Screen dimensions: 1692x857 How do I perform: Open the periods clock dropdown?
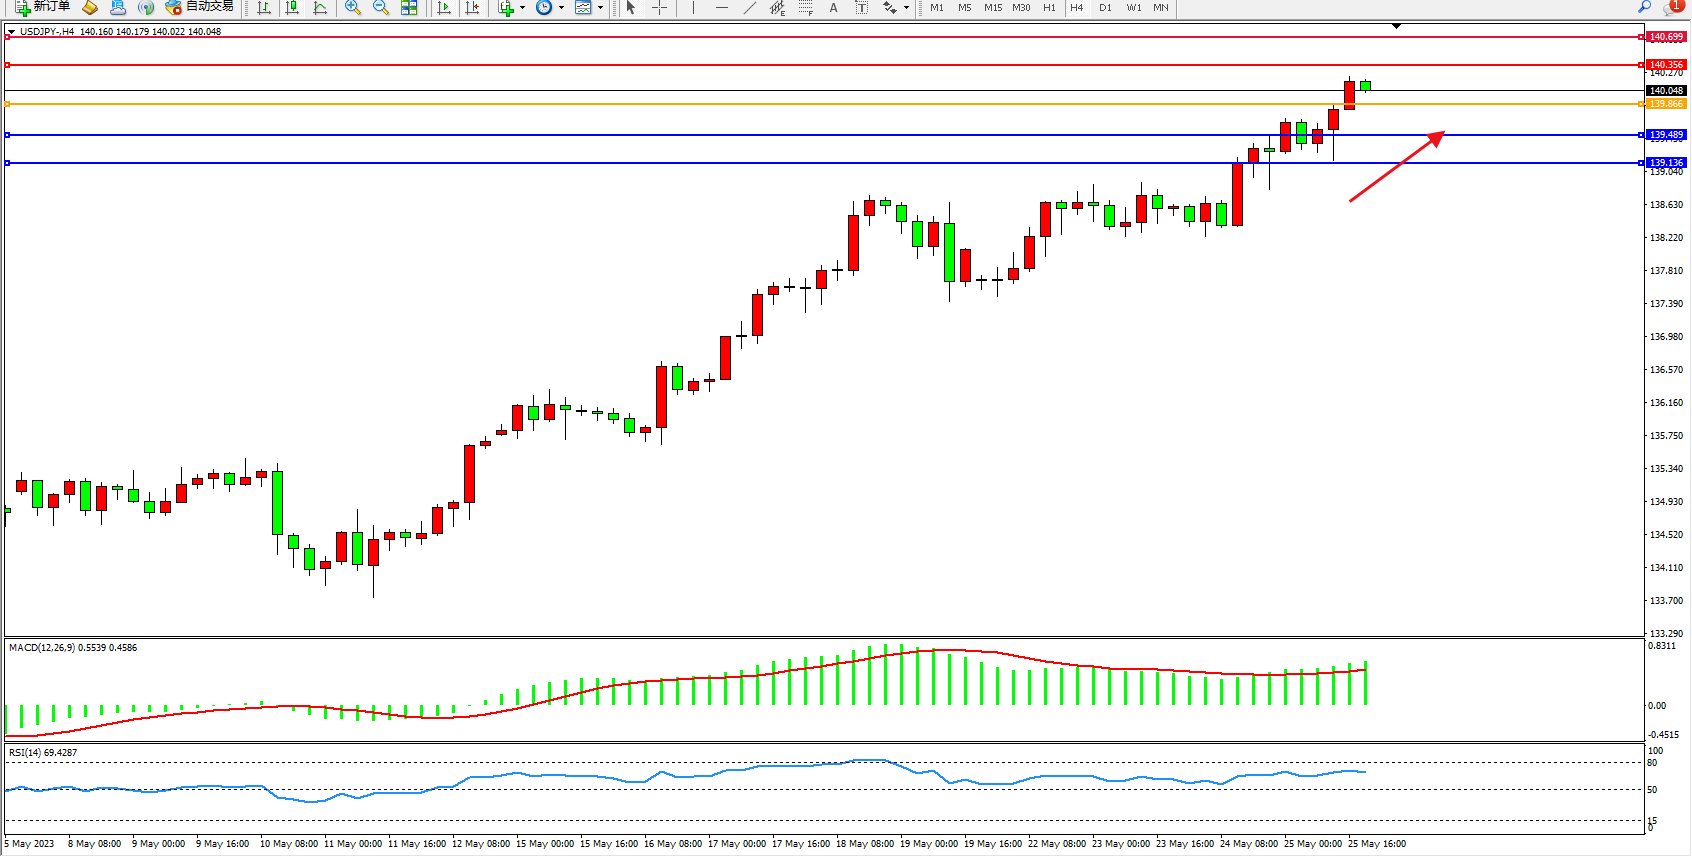click(561, 8)
